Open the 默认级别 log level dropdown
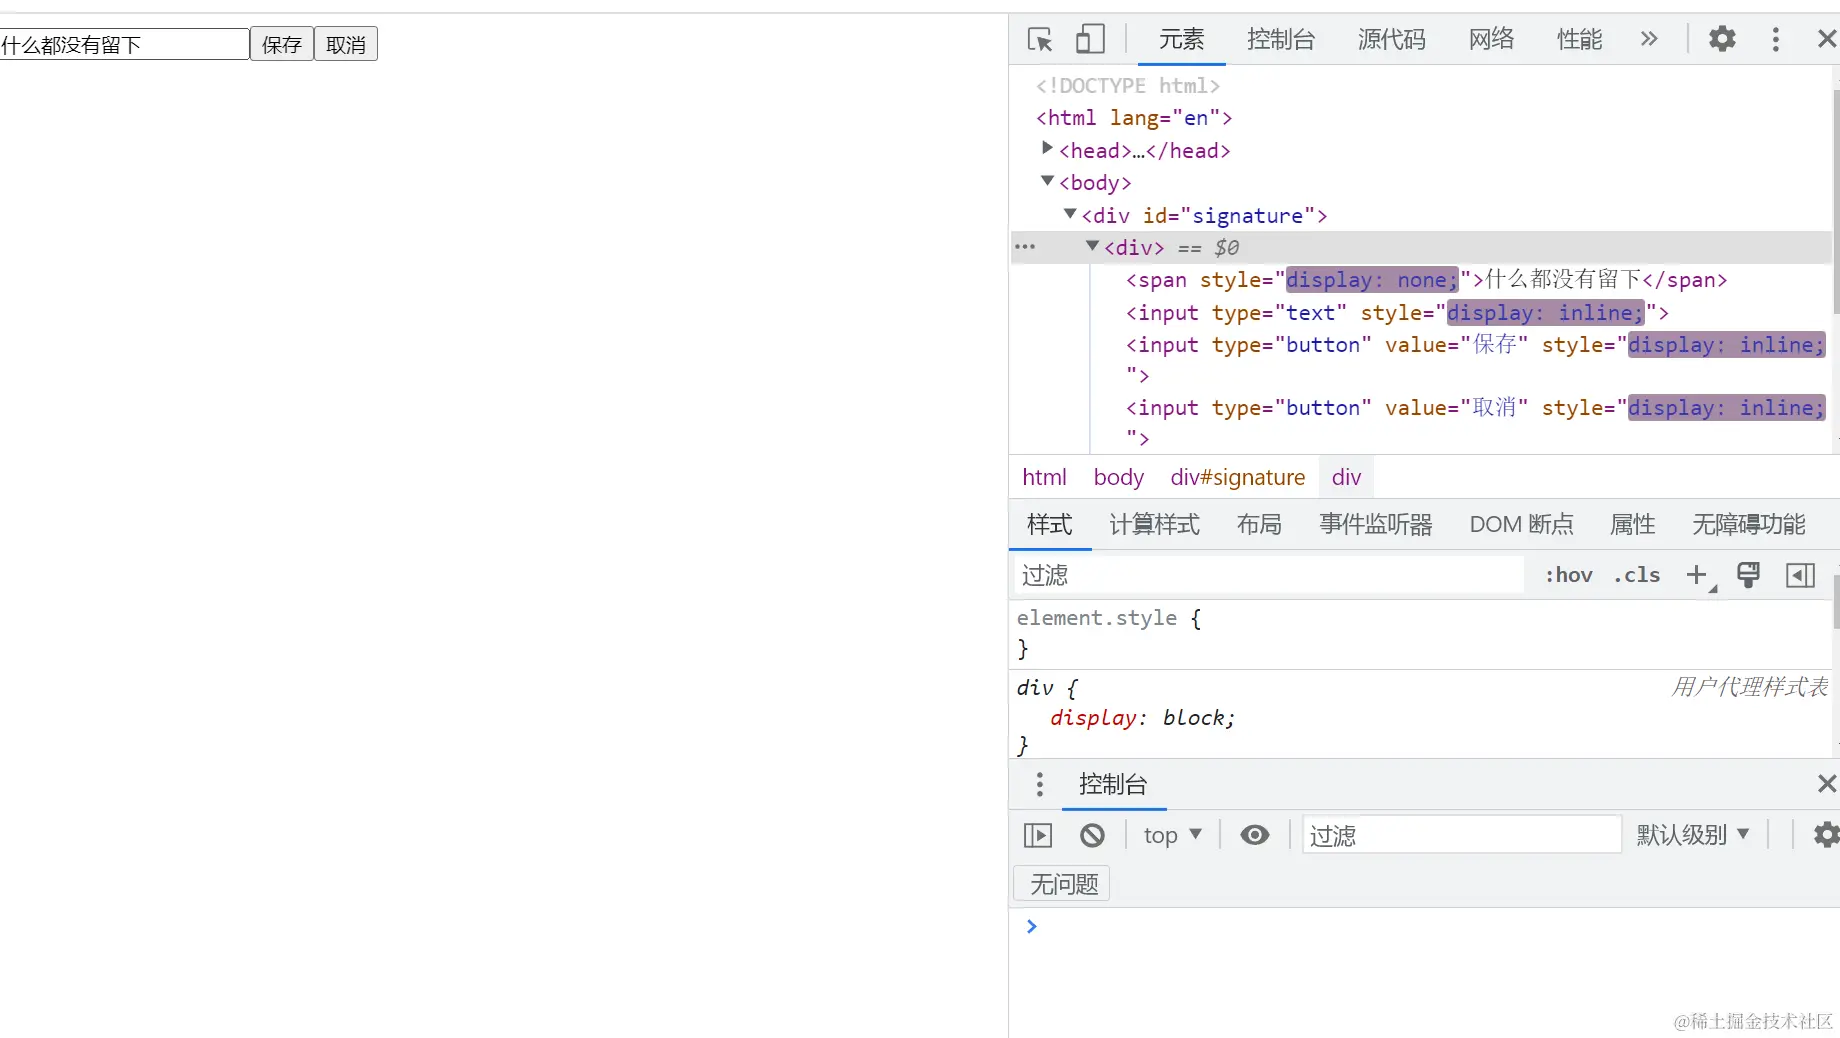Screen dimensions: 1840x1038 tap(1692, 835)
